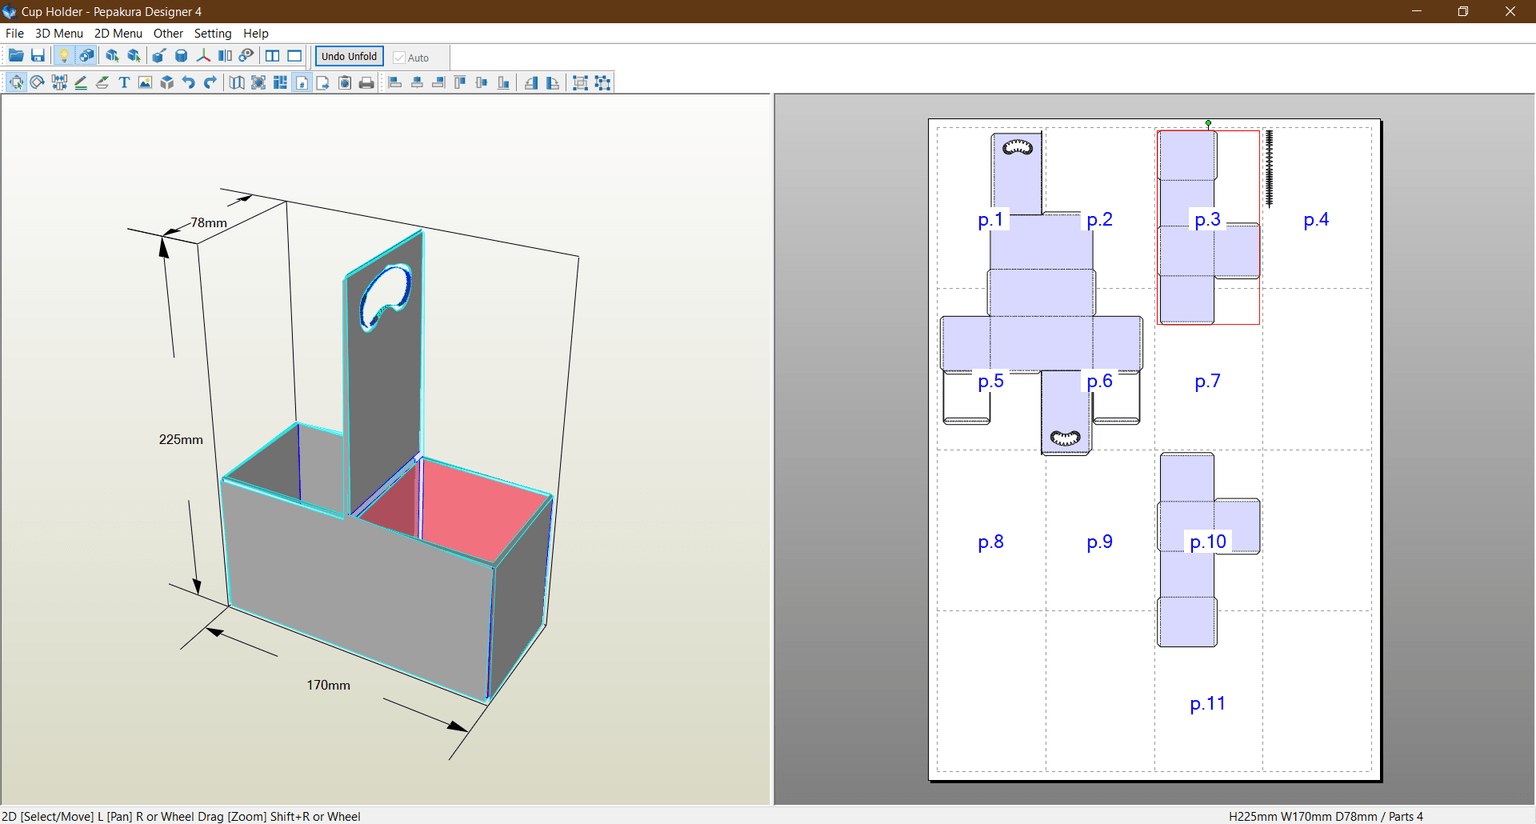Screen dimensions: 1536x824
Task: Toggle the Auto checkbox
Action: (x=411, y=57)
